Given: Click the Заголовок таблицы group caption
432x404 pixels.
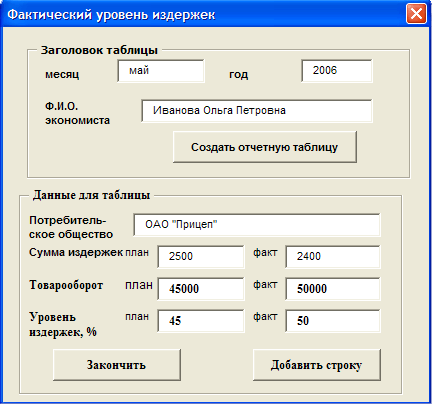Looking at the screenshot, I should pos(99,50).
